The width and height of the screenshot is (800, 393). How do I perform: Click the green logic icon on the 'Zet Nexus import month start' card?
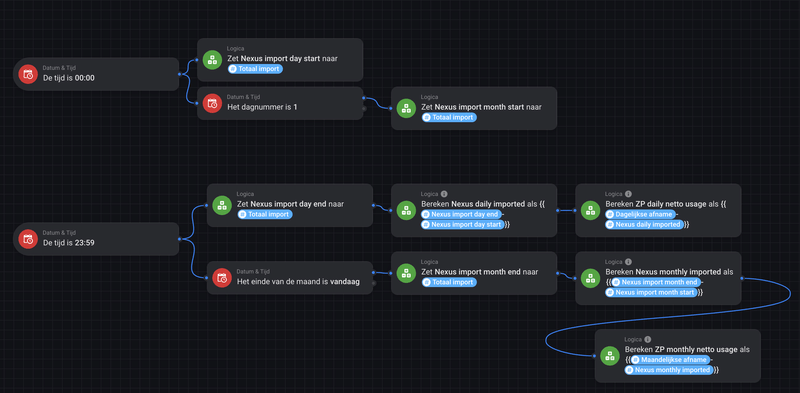pos(406,108)
